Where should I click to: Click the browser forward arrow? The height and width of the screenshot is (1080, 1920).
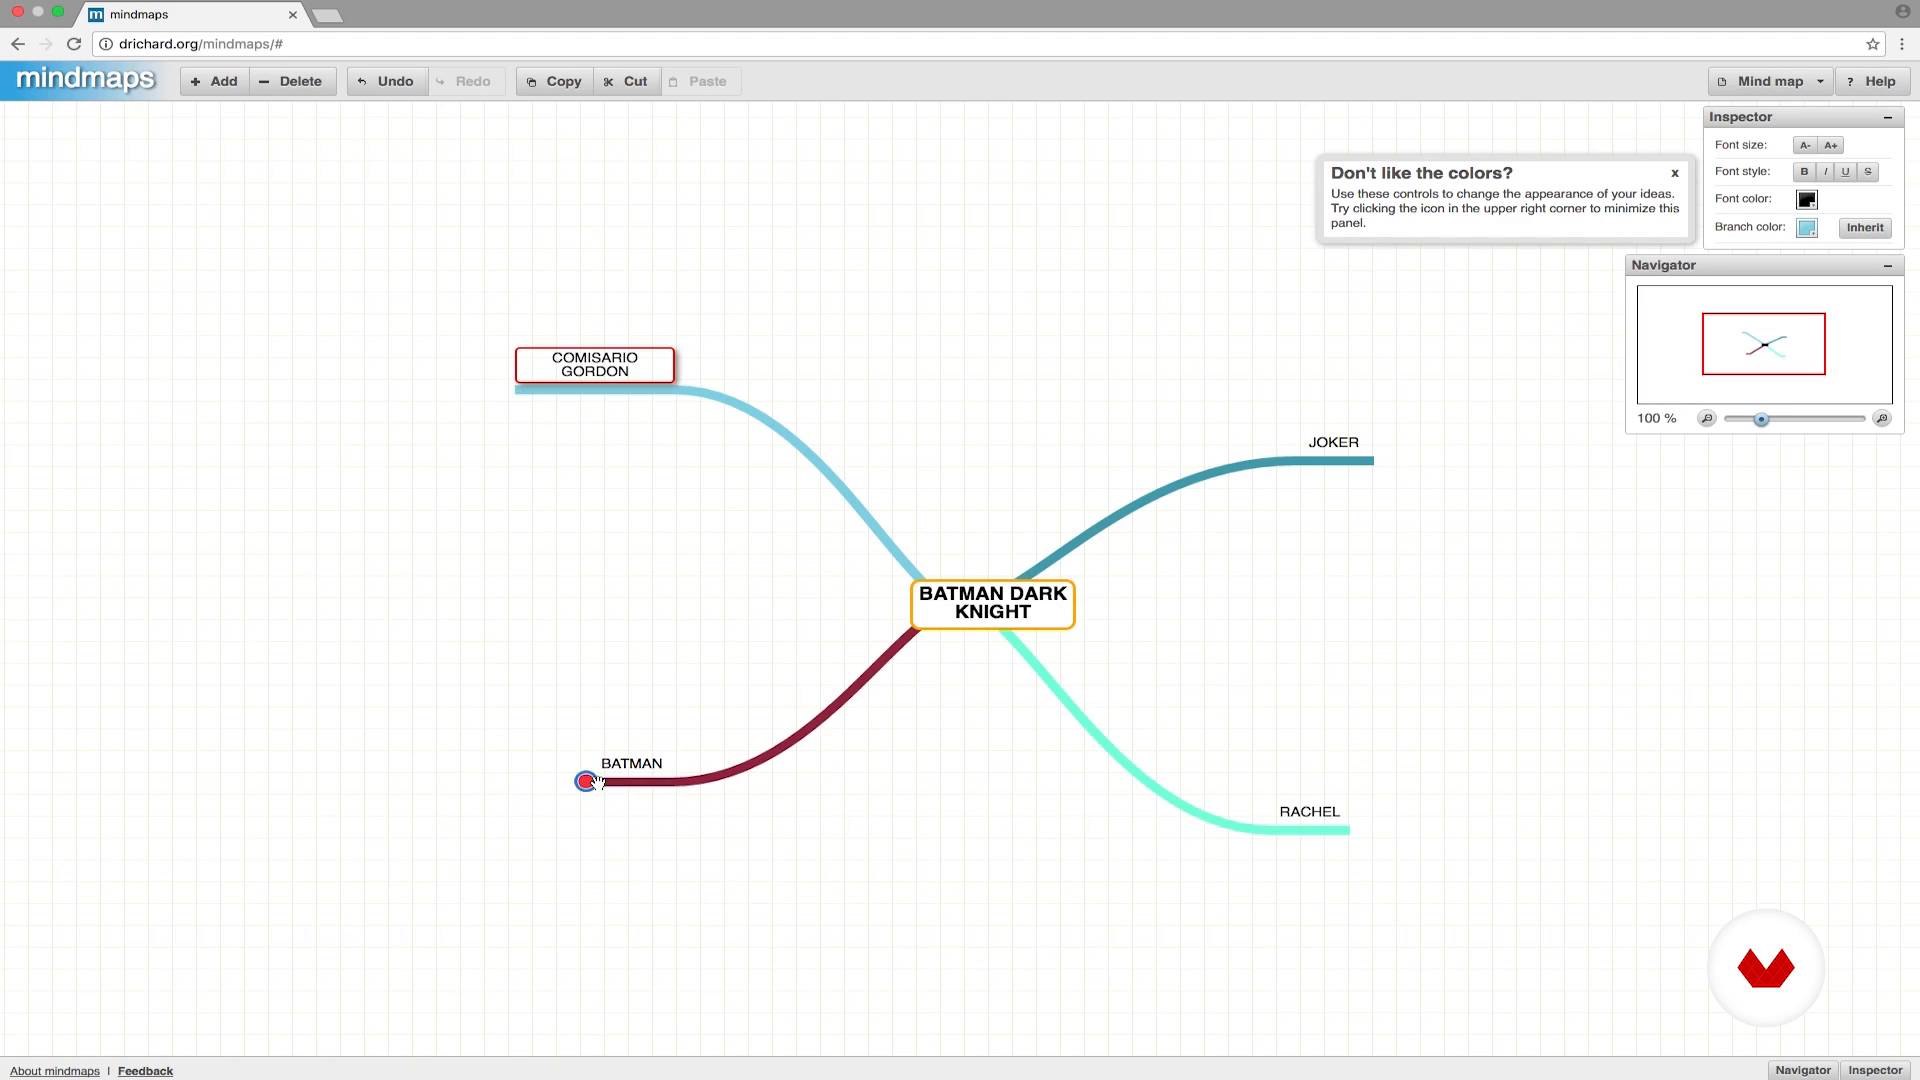click(46, 44)
